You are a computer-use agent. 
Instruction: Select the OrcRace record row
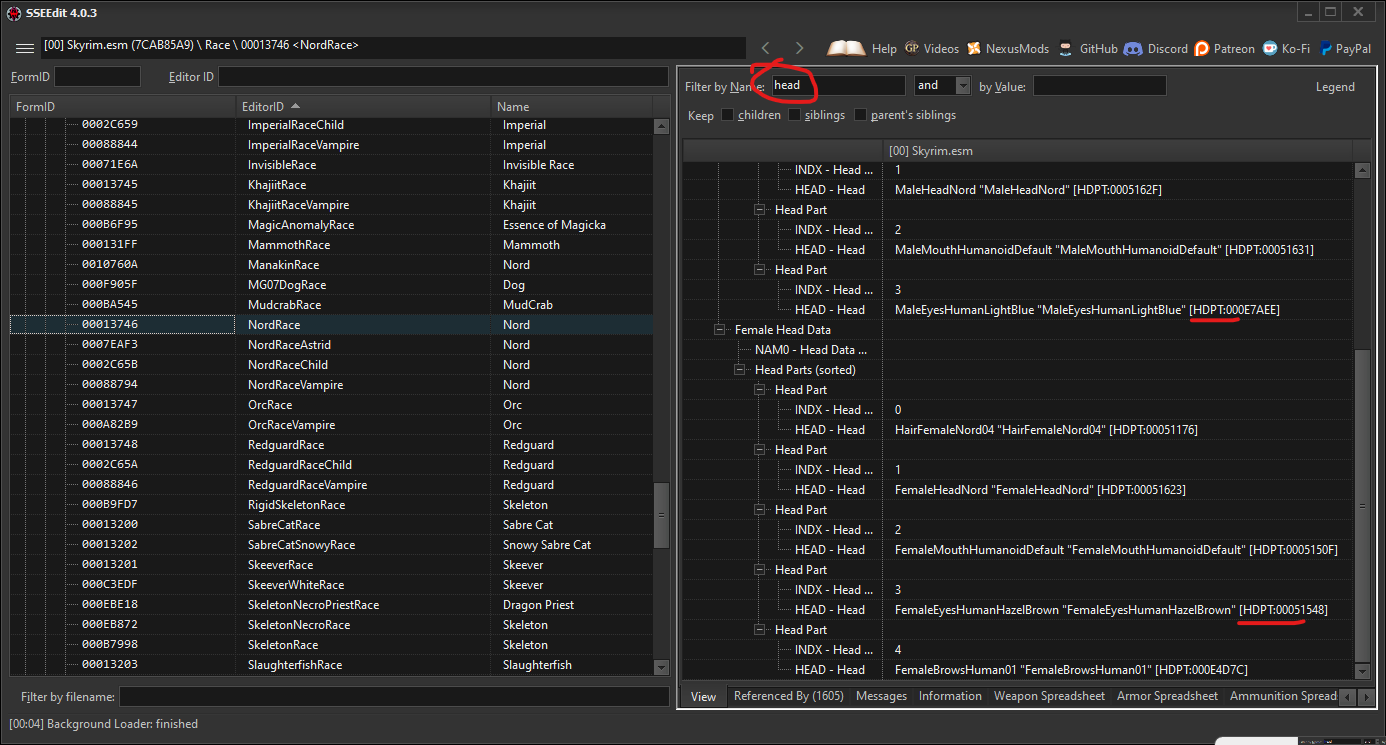pos(331,405)
